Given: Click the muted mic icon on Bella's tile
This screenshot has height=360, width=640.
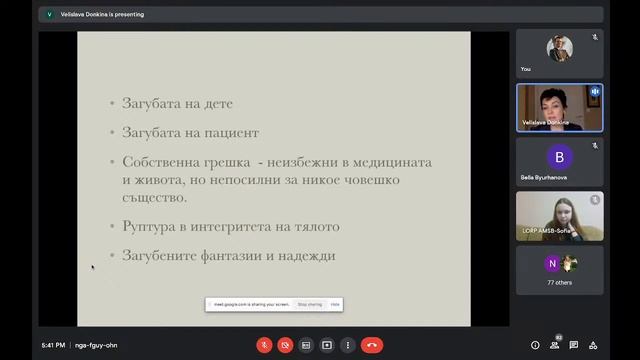Looking at the screenshot, I should point(595,146).
